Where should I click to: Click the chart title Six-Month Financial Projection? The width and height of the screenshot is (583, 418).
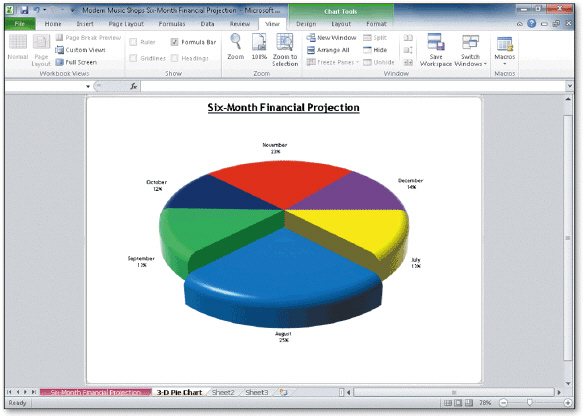[283, 107]
